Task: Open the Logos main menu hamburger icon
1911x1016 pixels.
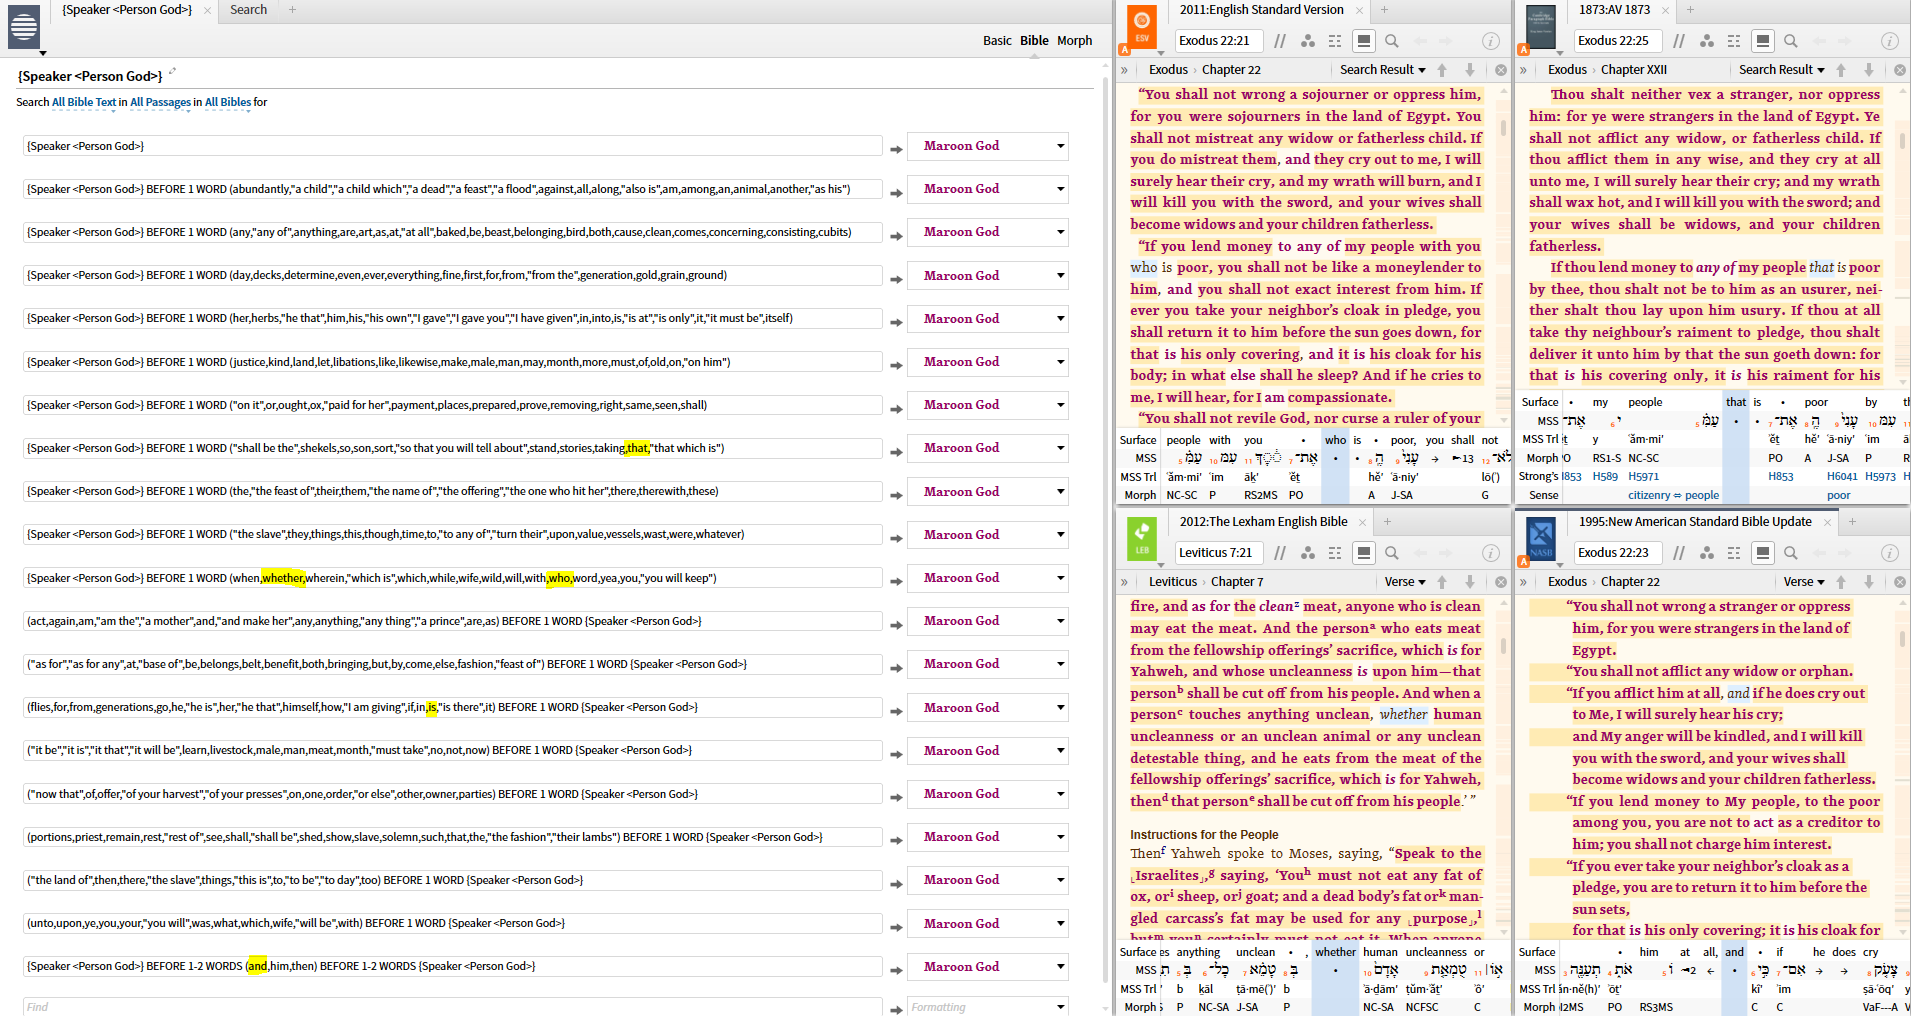Action: point(24,27)
